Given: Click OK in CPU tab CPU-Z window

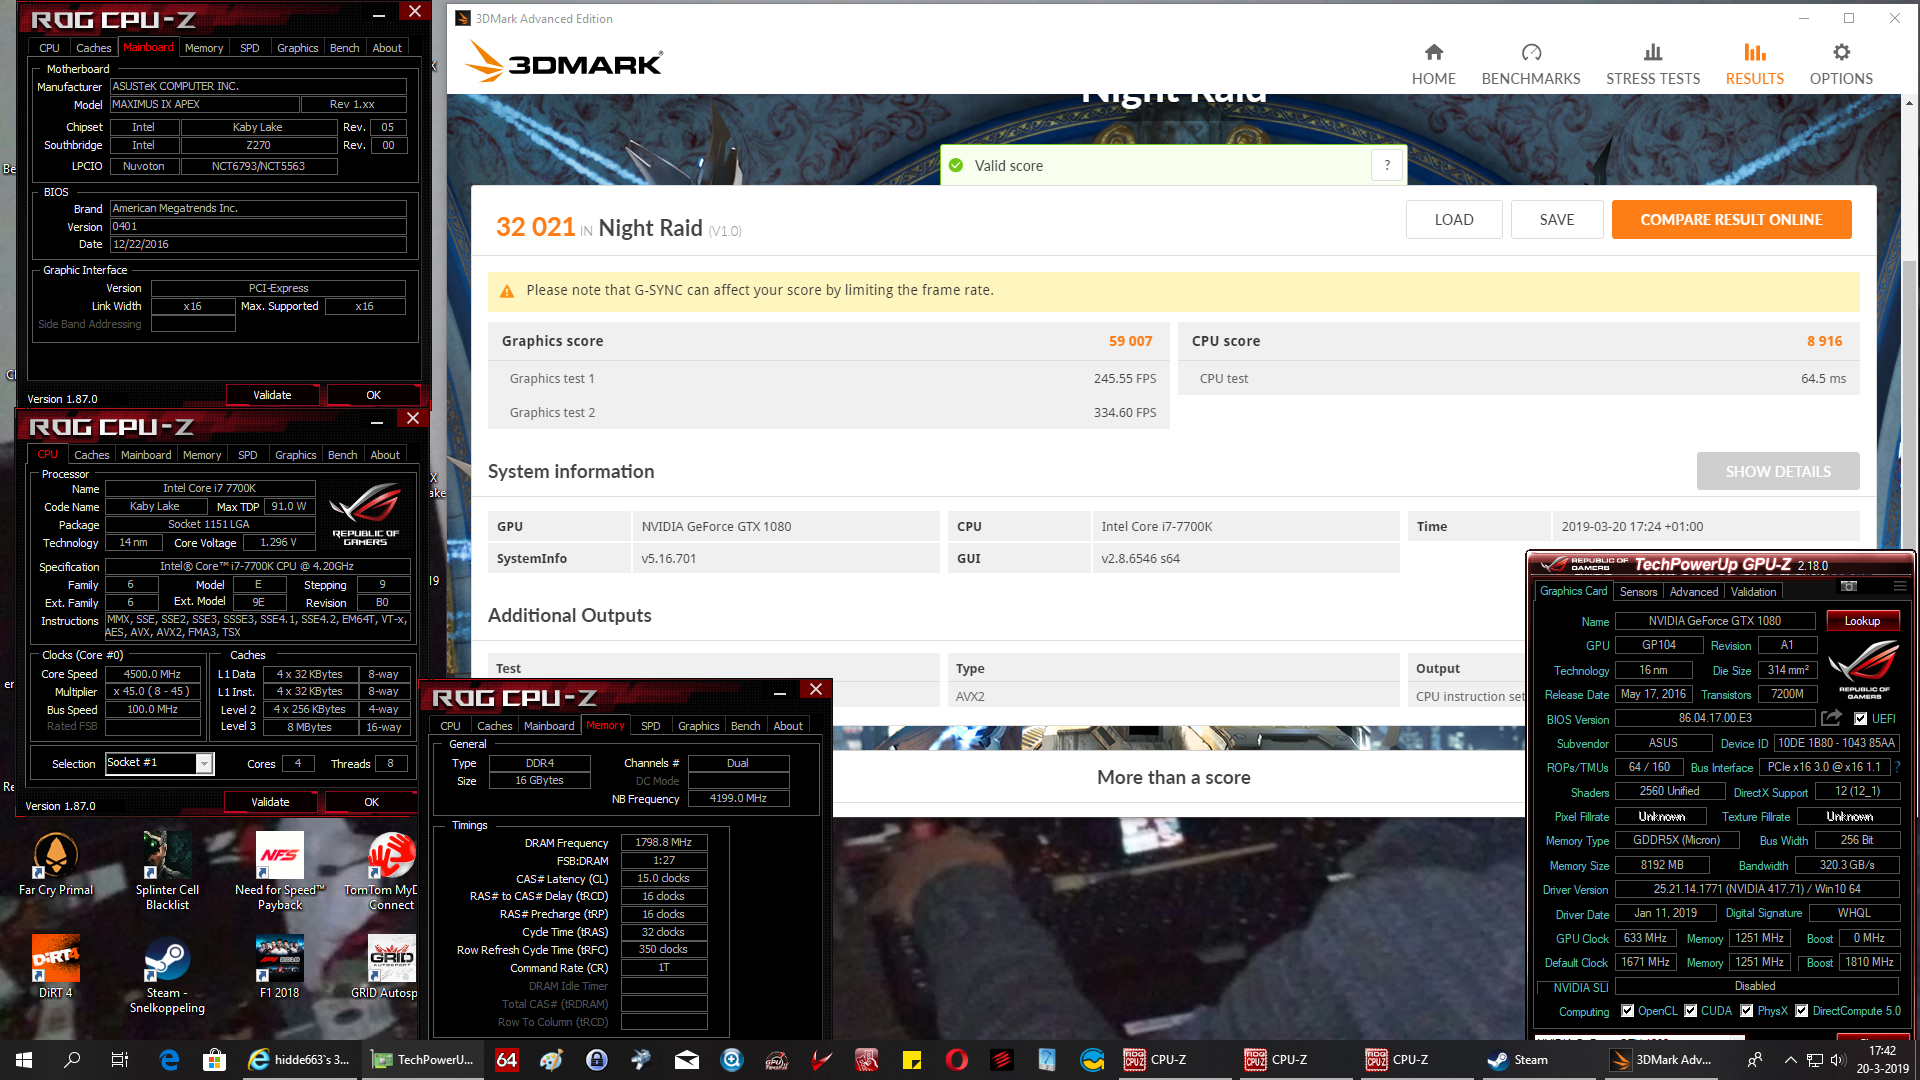Looking at the screenshot, I should click(x=371, y=802).
